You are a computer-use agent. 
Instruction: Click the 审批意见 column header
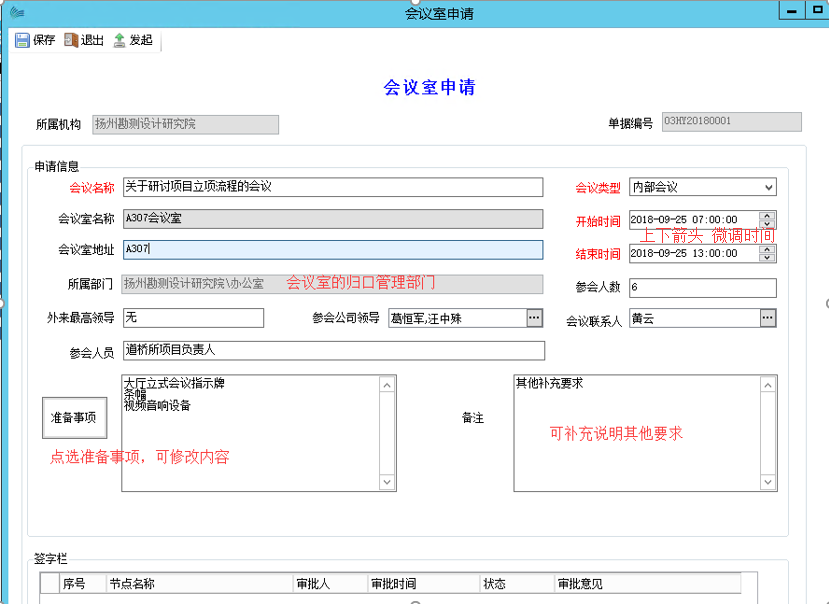coord(648,584)
